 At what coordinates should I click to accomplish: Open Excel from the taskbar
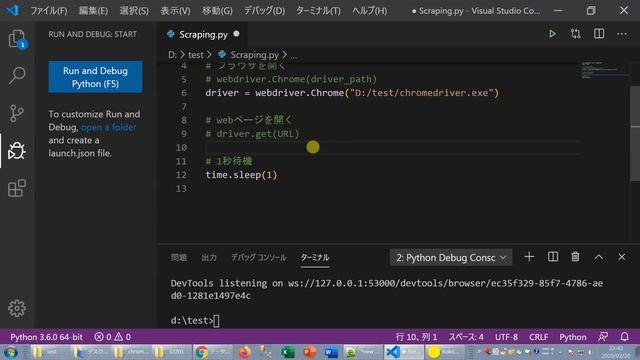point(287,352)
